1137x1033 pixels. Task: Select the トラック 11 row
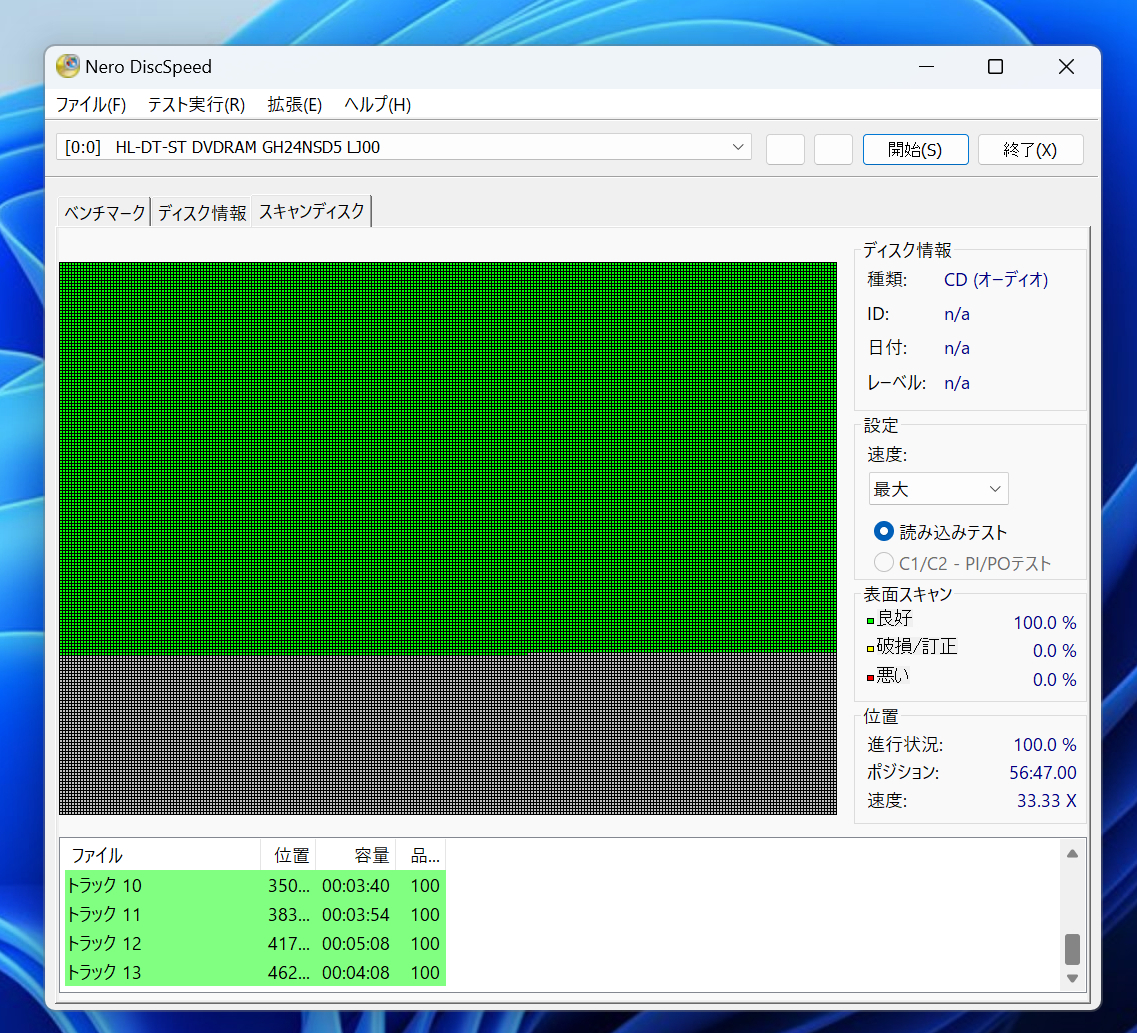click(255, 914)
